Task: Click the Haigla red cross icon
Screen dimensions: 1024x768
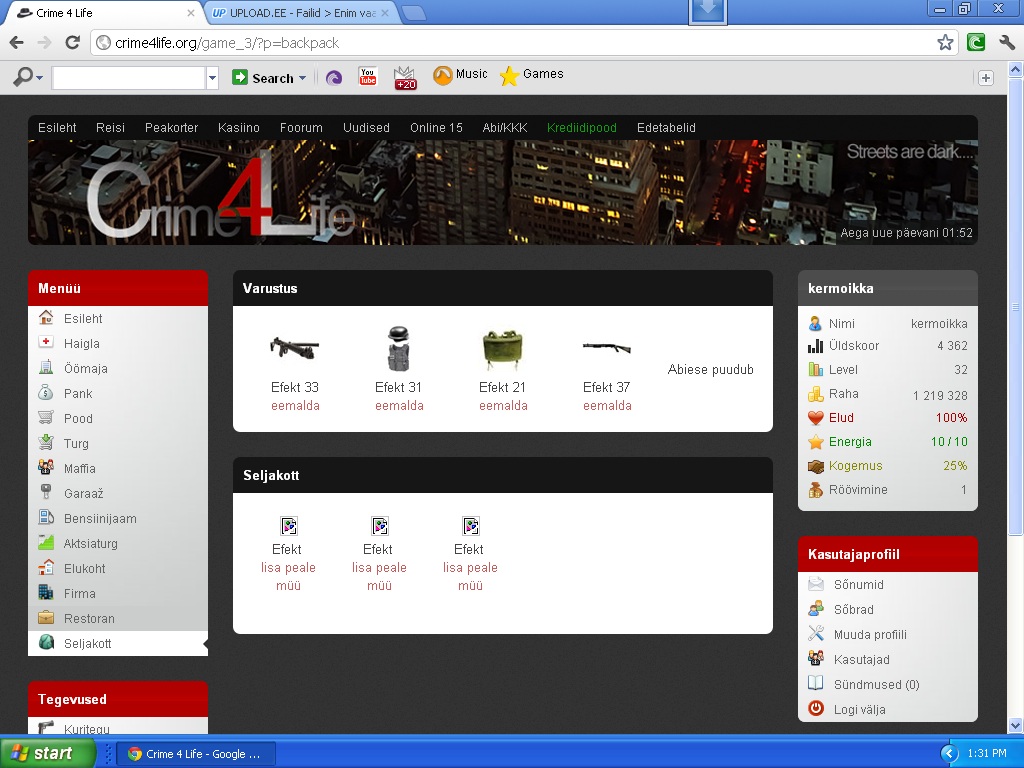Action: (46, 343)
